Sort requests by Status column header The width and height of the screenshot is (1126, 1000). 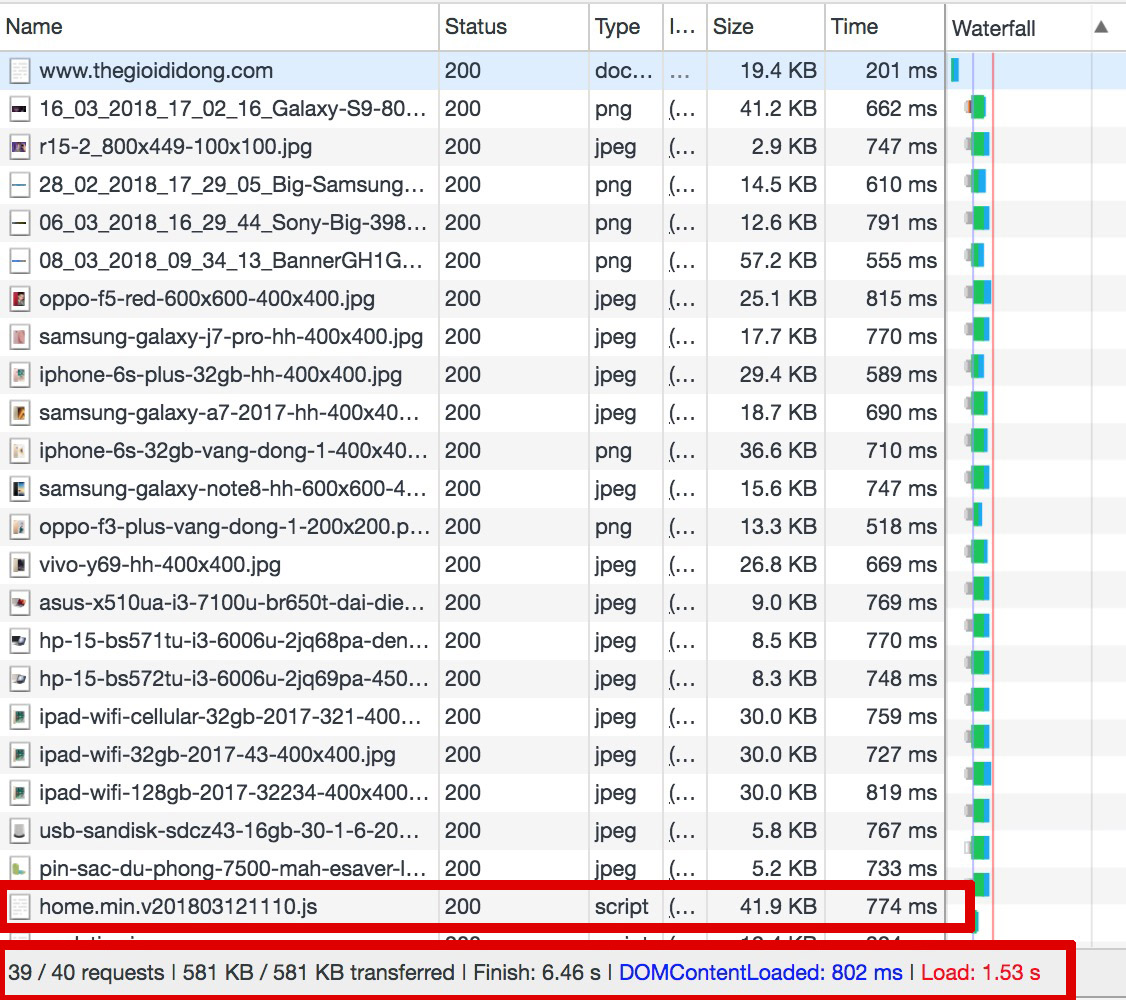(x=475, y=27)
